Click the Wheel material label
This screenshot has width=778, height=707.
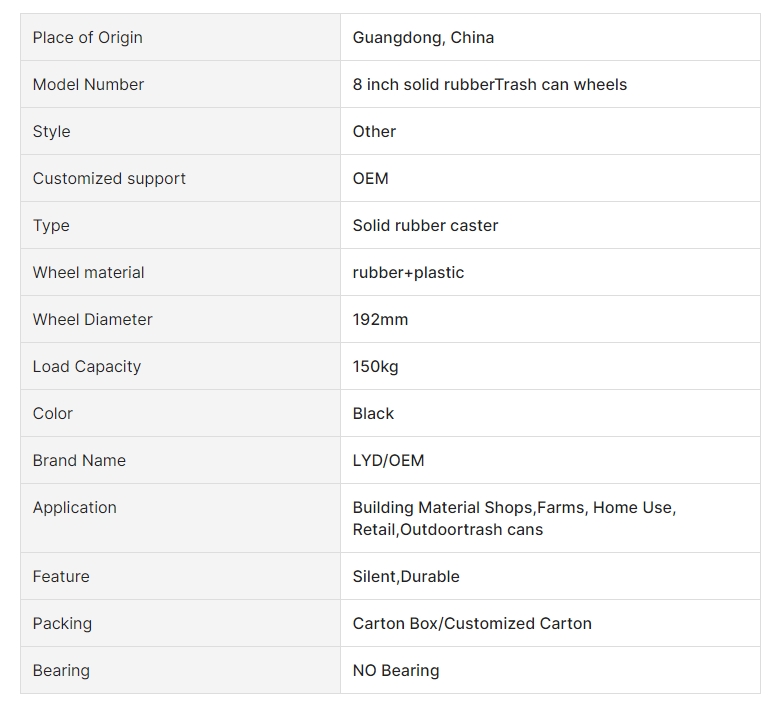coord(88,272)
